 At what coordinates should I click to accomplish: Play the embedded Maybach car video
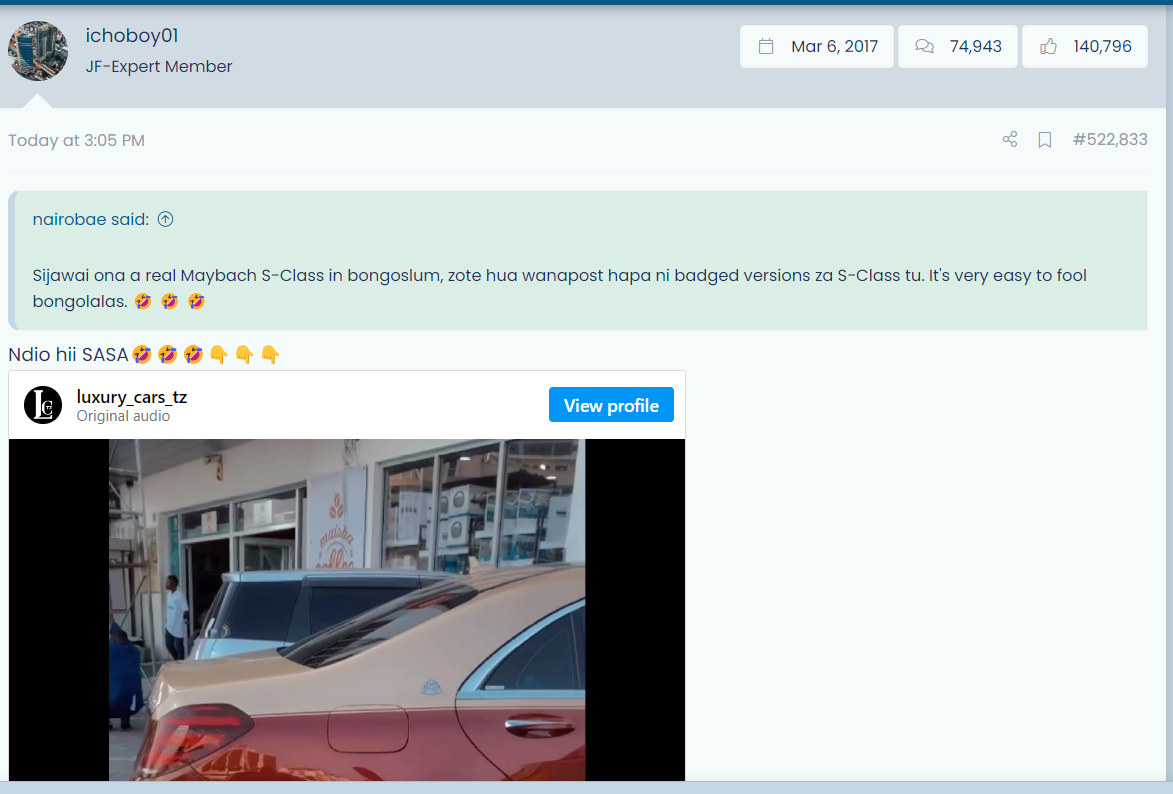click(347, 610)
